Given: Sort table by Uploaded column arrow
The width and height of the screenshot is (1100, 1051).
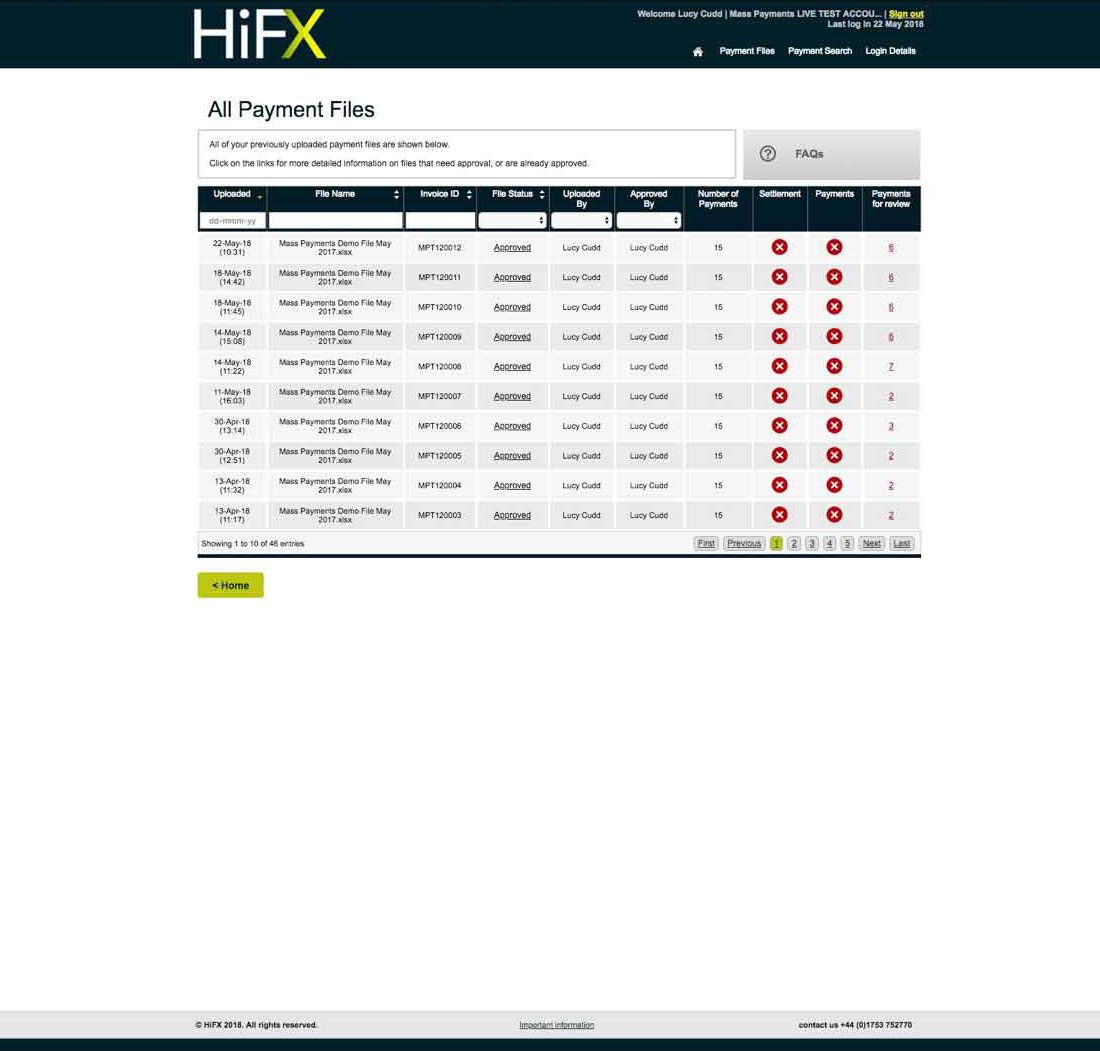Looking at the screenshot, I should pos(260,196).
